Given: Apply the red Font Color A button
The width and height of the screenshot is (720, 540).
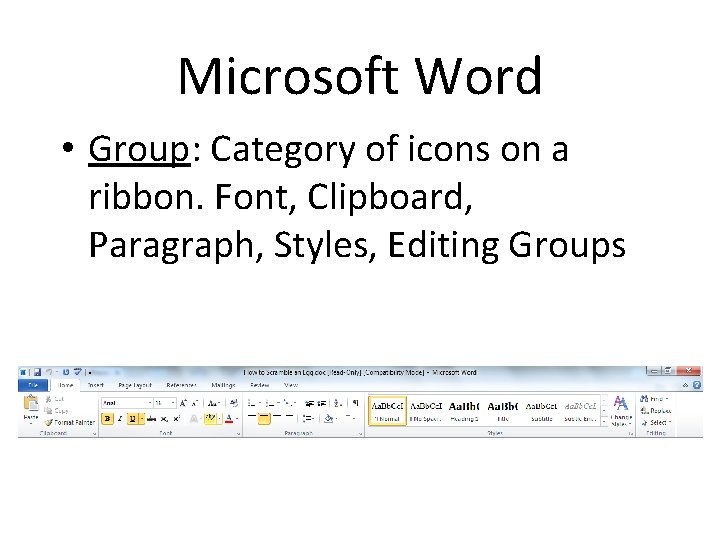Looking at the screenshot, I should 229,419.
